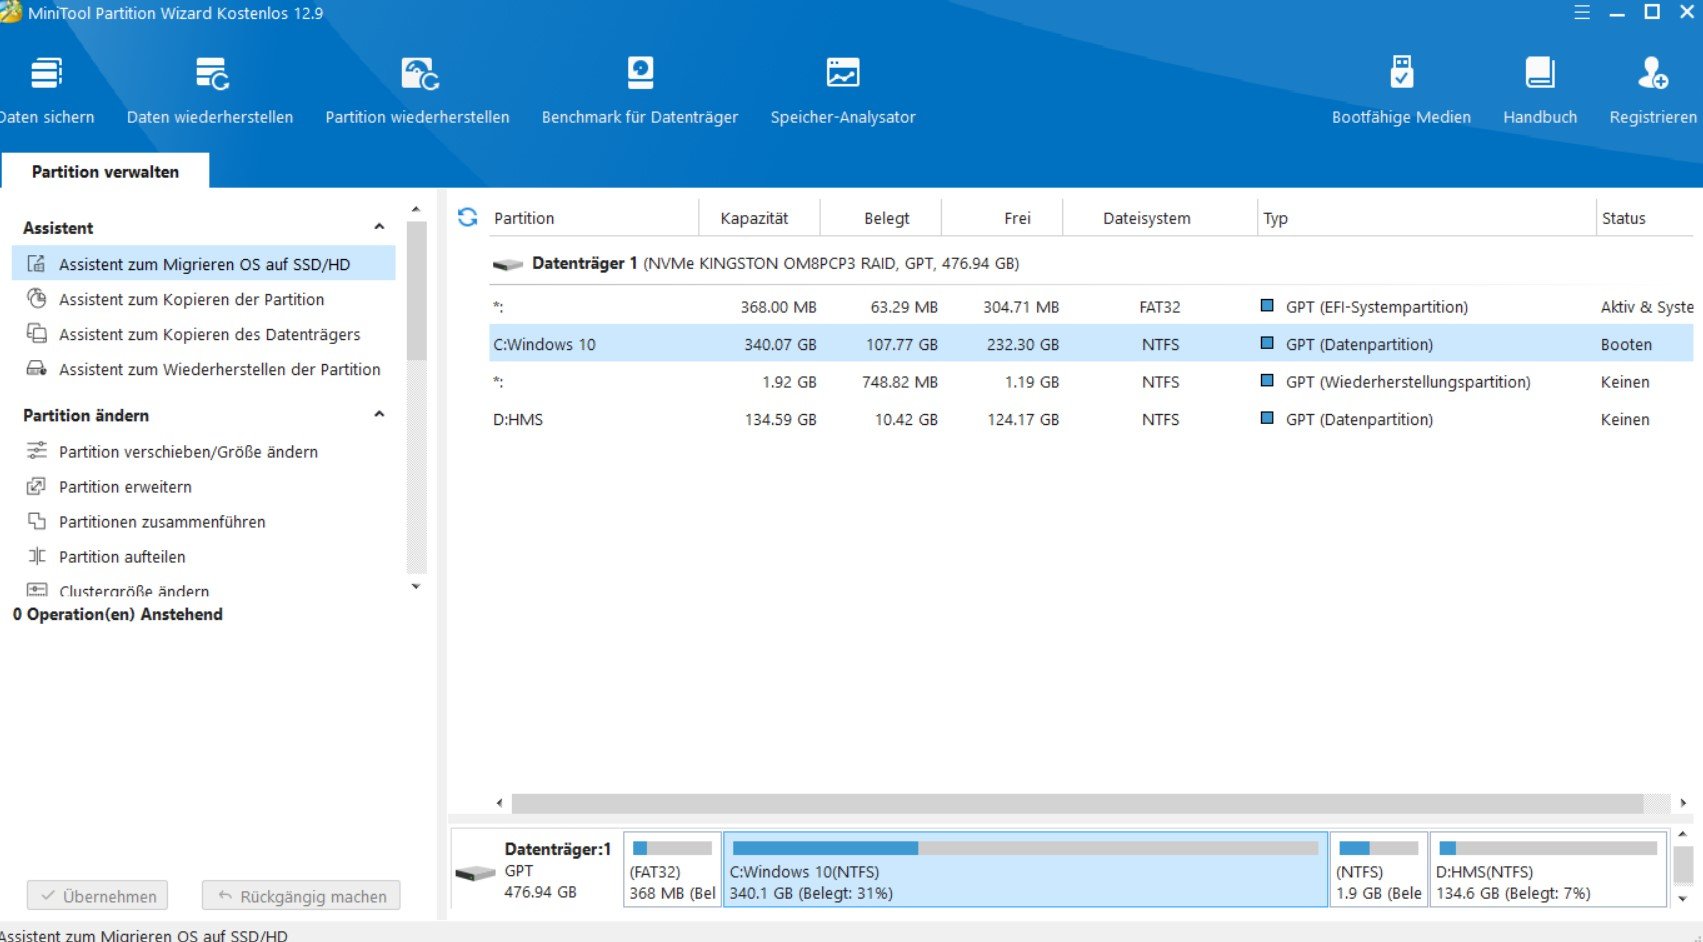Click the Partition aufteilen icon
This screenshot has width=1703, height=942.
tap(36, 556)
